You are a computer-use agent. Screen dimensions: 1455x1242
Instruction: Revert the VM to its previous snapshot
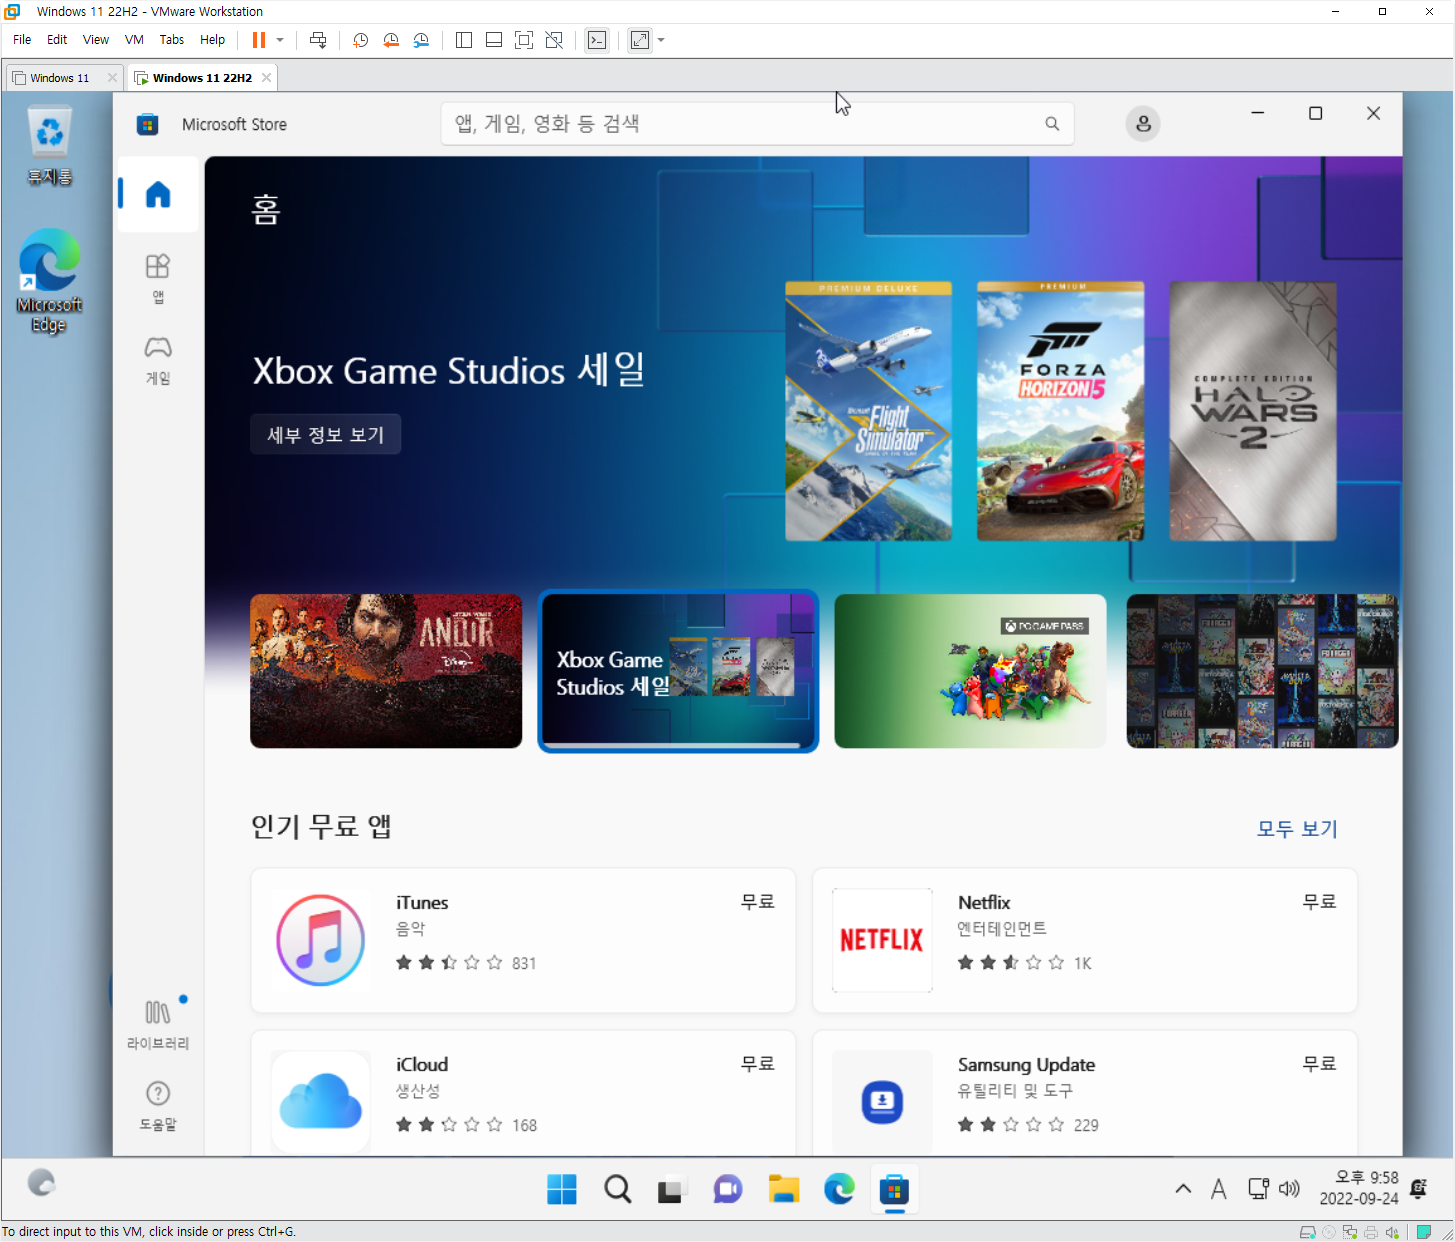391,40
